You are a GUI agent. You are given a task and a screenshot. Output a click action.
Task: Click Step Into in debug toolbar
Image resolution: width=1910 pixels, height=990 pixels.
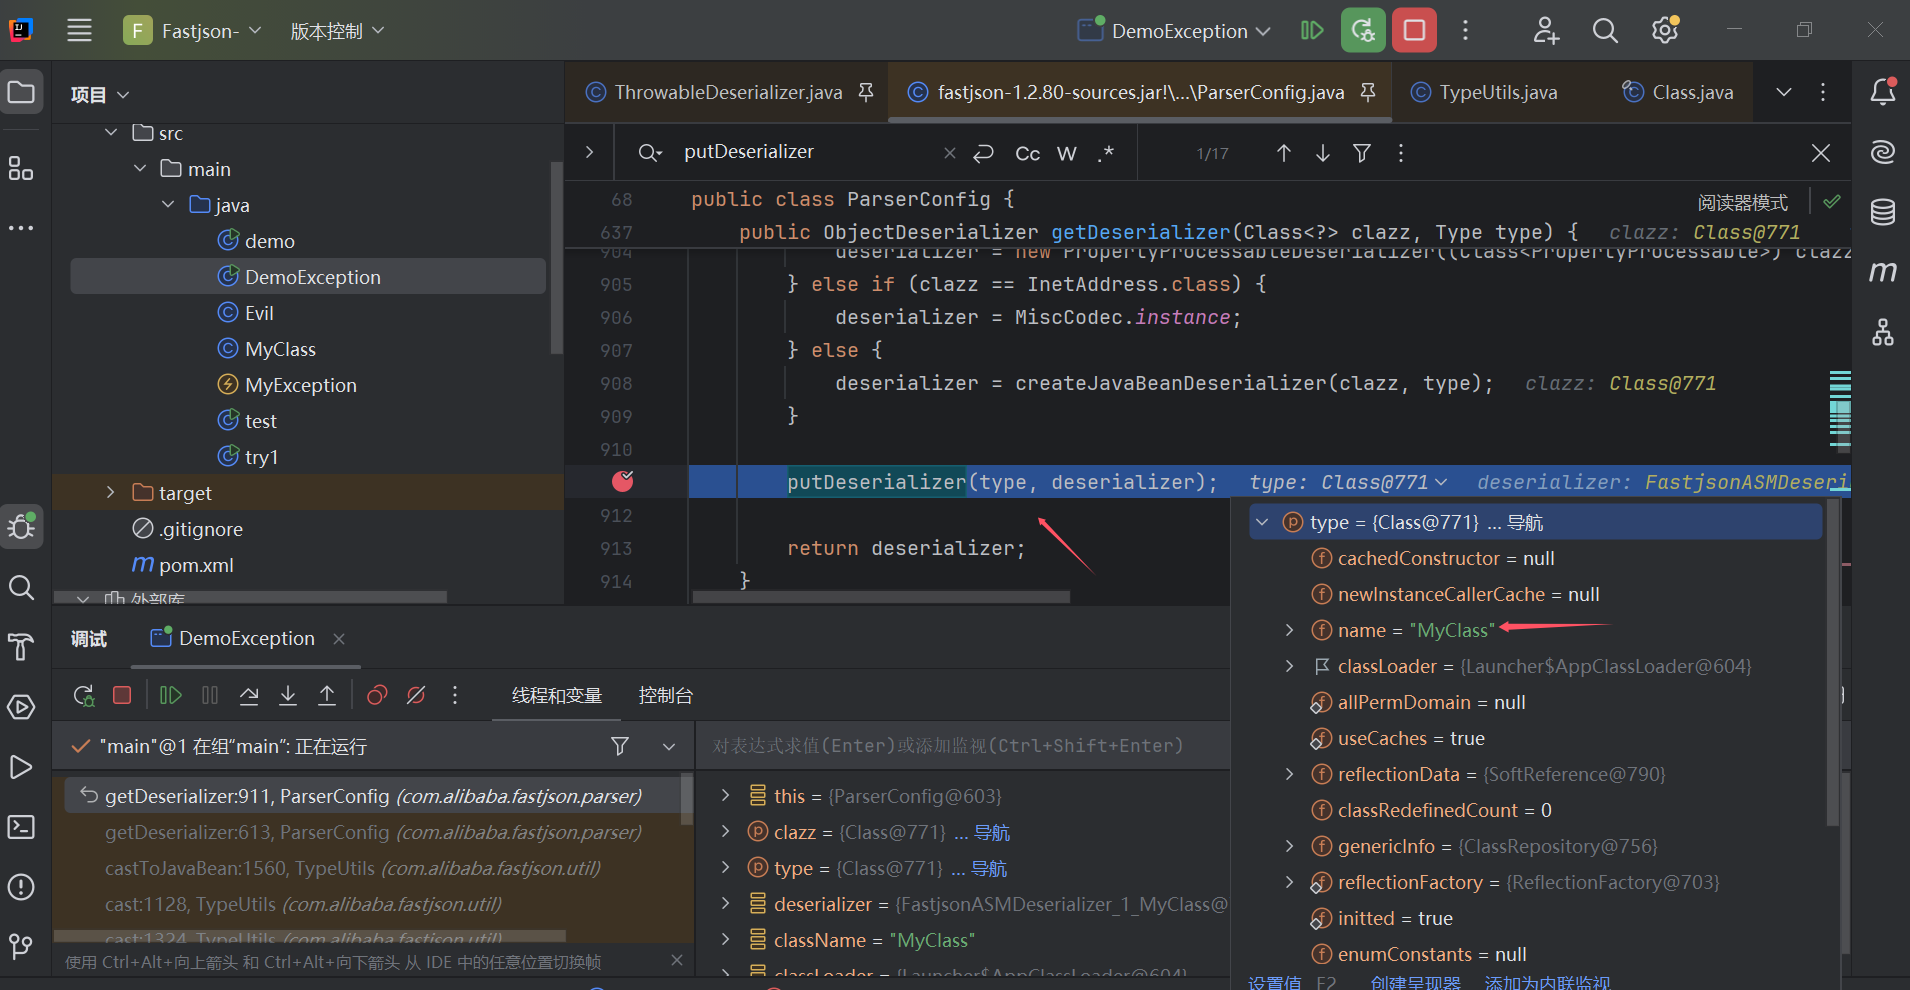[288, 695]
